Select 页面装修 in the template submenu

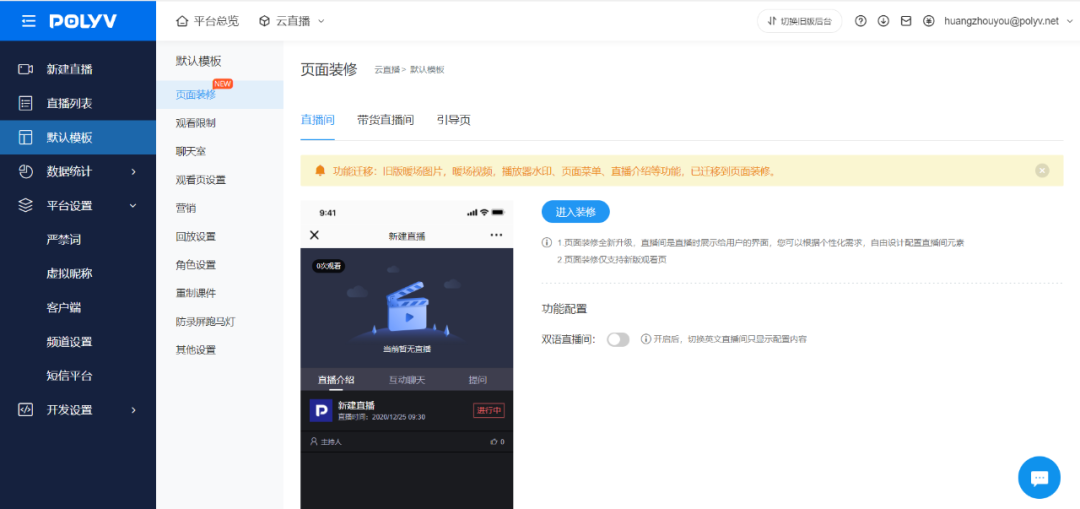click(x=196, y=95)
